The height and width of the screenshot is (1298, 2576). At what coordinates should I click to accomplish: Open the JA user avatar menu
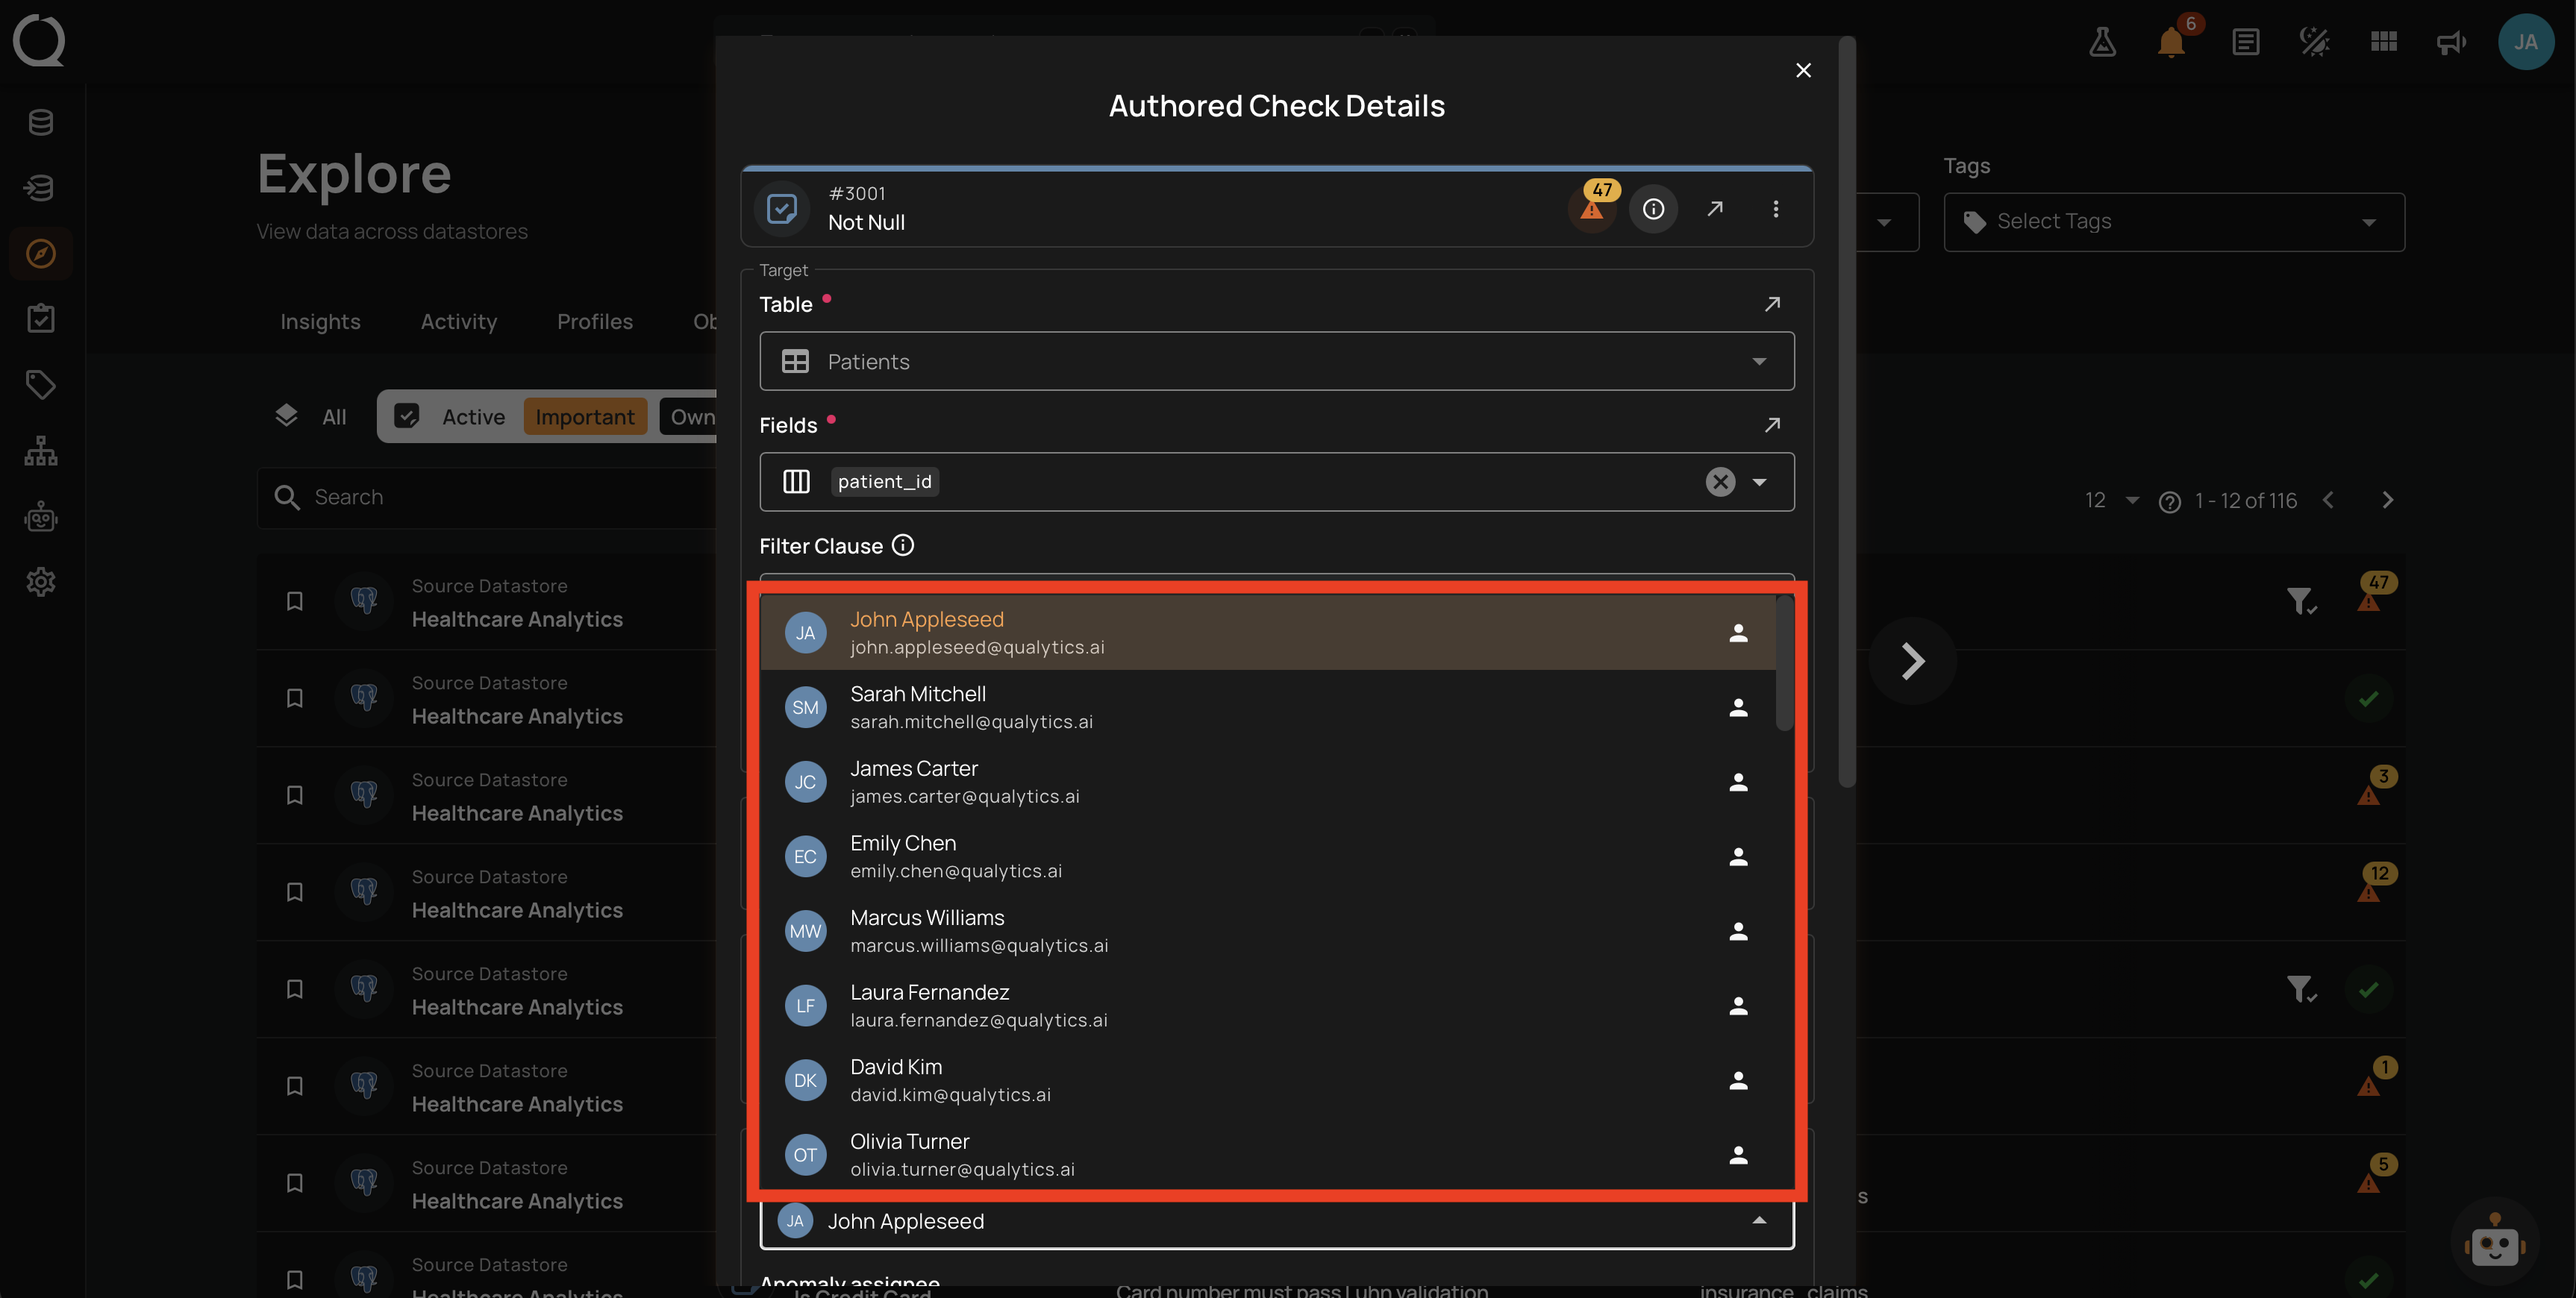pyautogui.click(x=2526, y=42)
